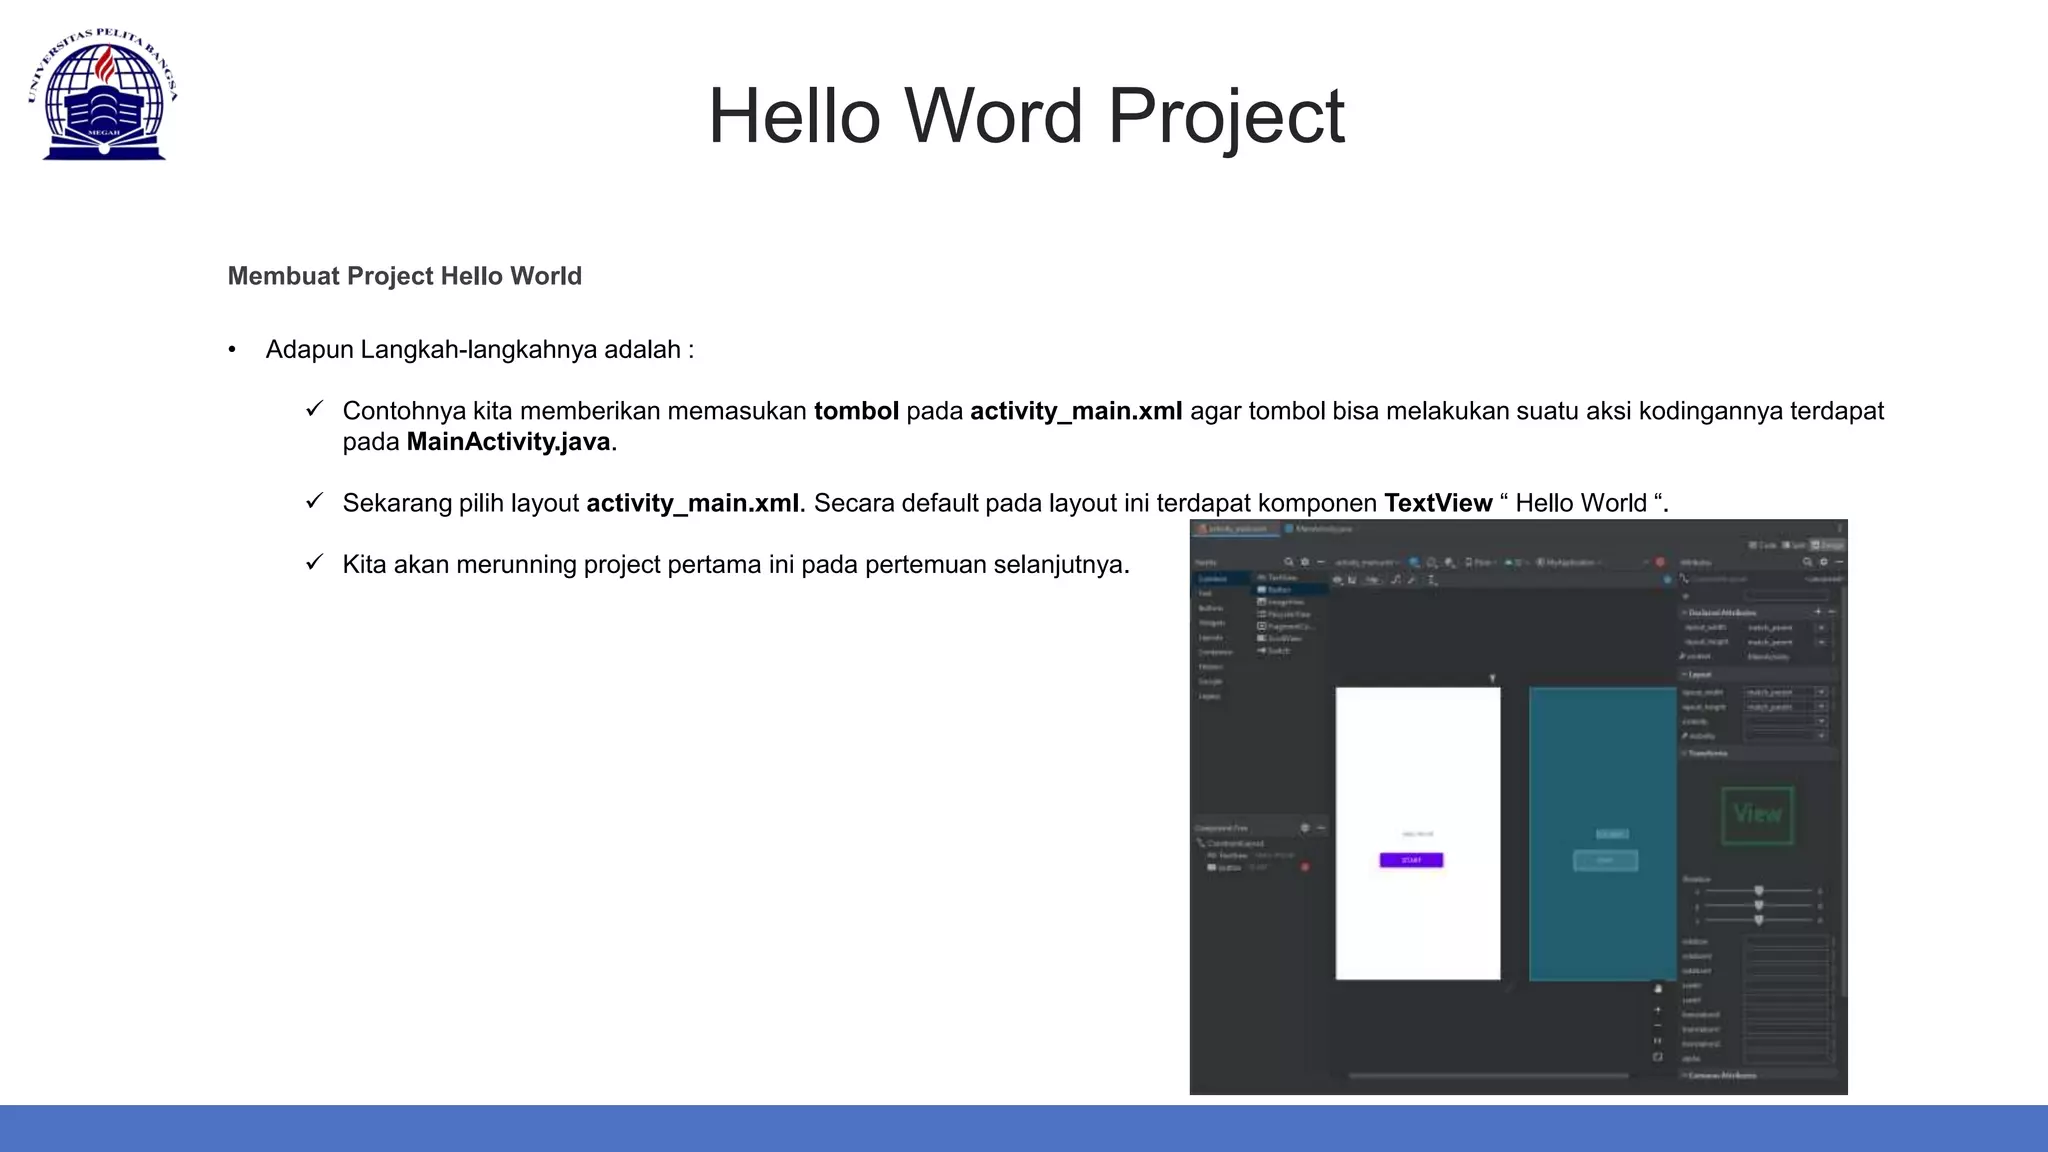This screenshot has width=2048, height=1152.
Task: Toggle the view options eye icon
Action: (x=1338, y=580)
